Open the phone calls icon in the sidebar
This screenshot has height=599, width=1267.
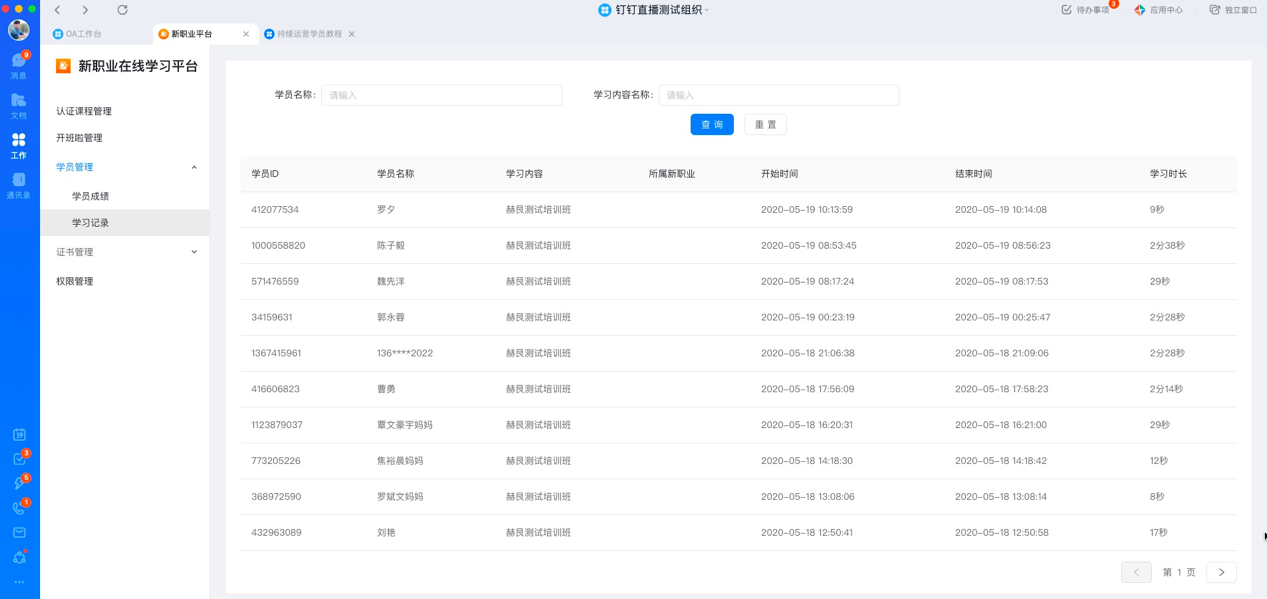(19, 508)
